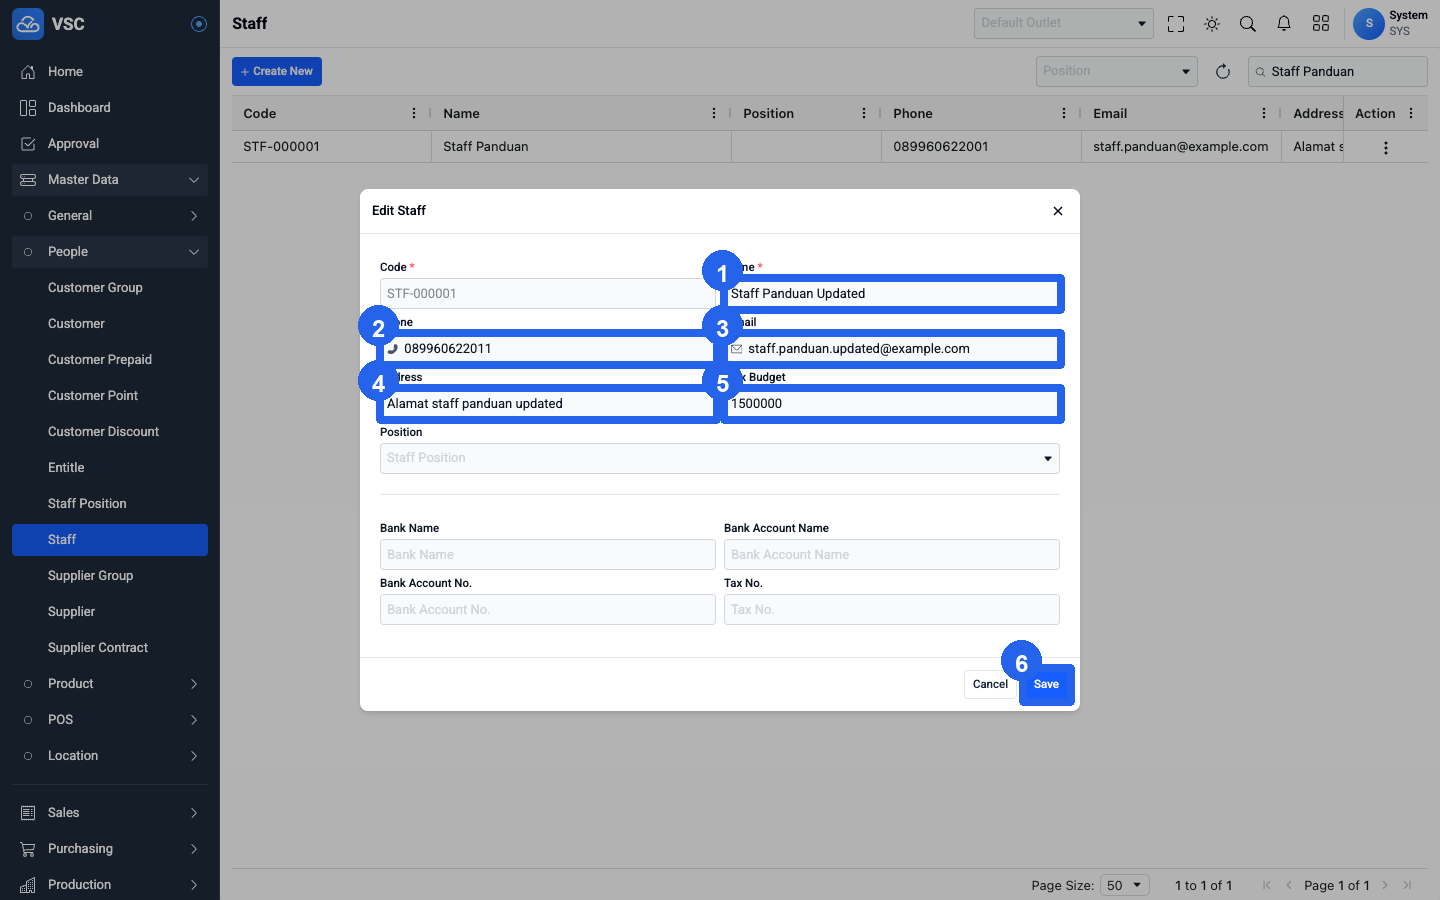Click the Name field in dialog
The image size is (1440, 900).
tap(892, 293)
